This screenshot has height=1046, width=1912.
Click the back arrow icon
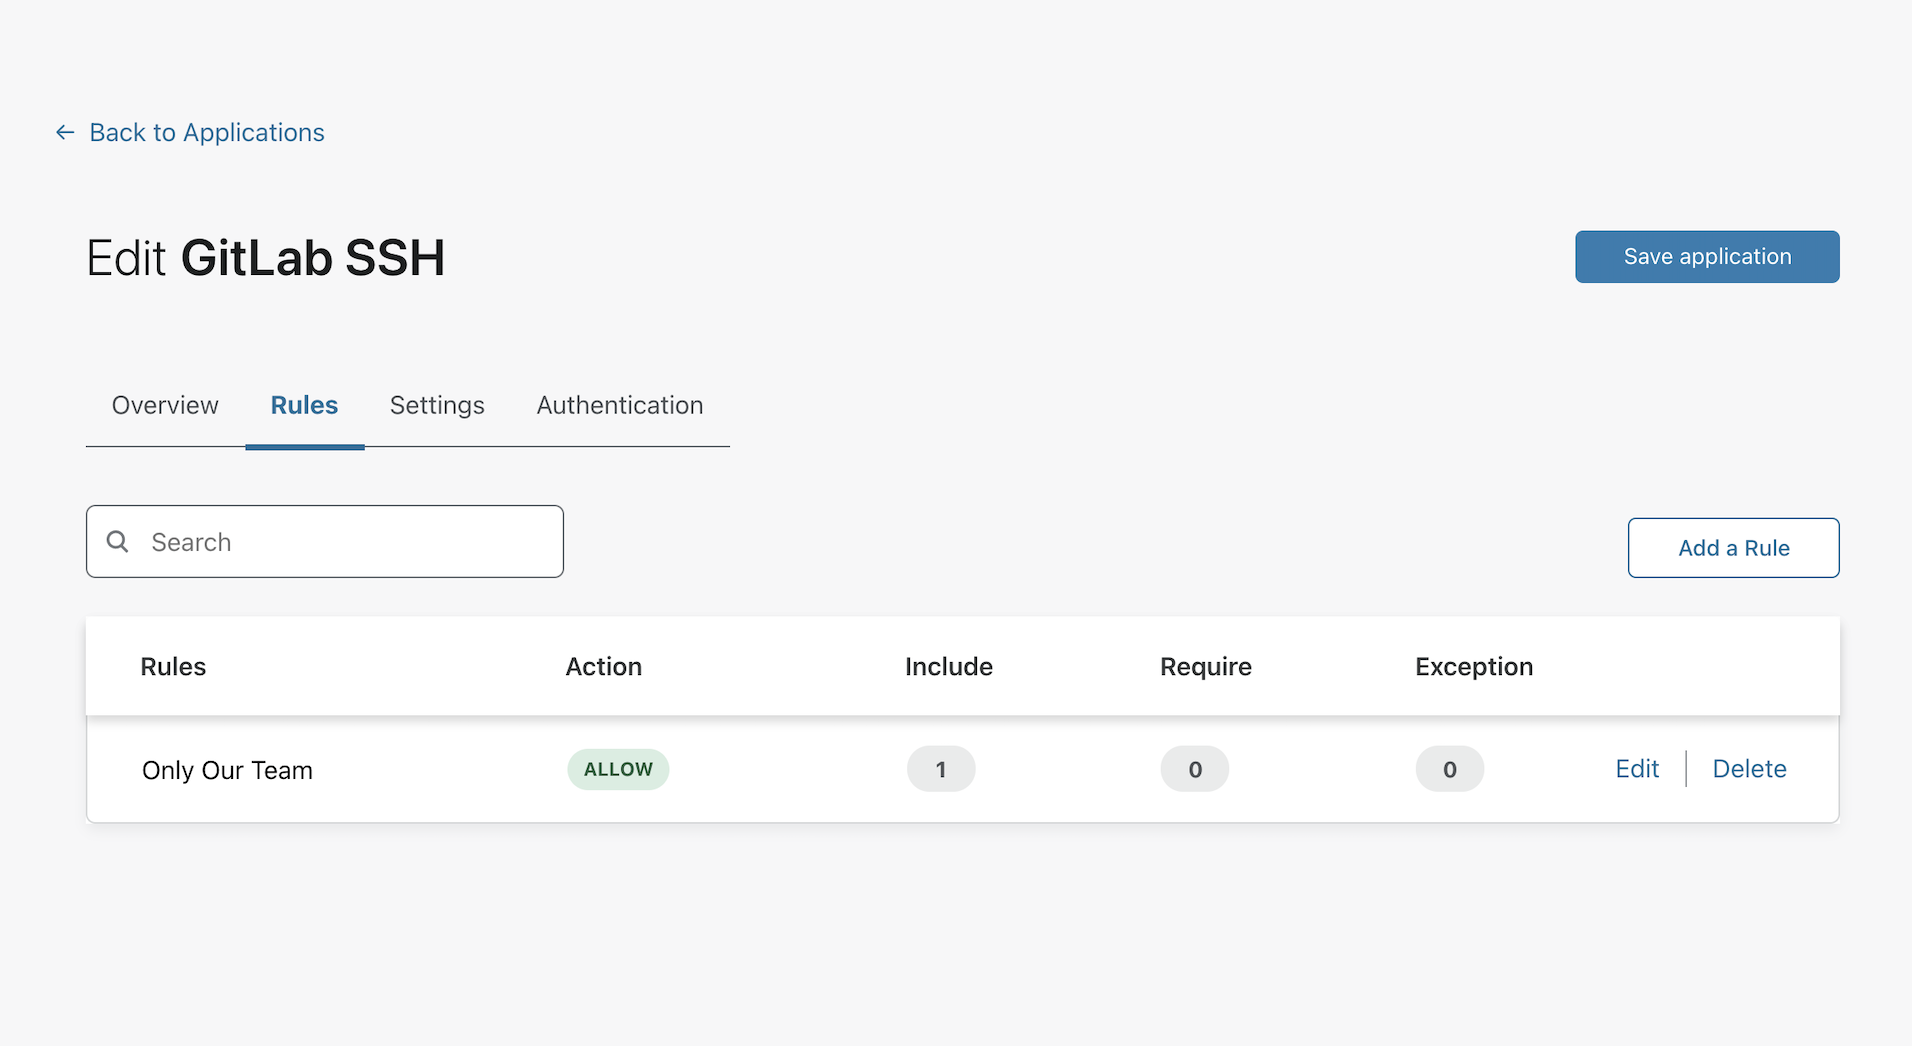point(64,132)
